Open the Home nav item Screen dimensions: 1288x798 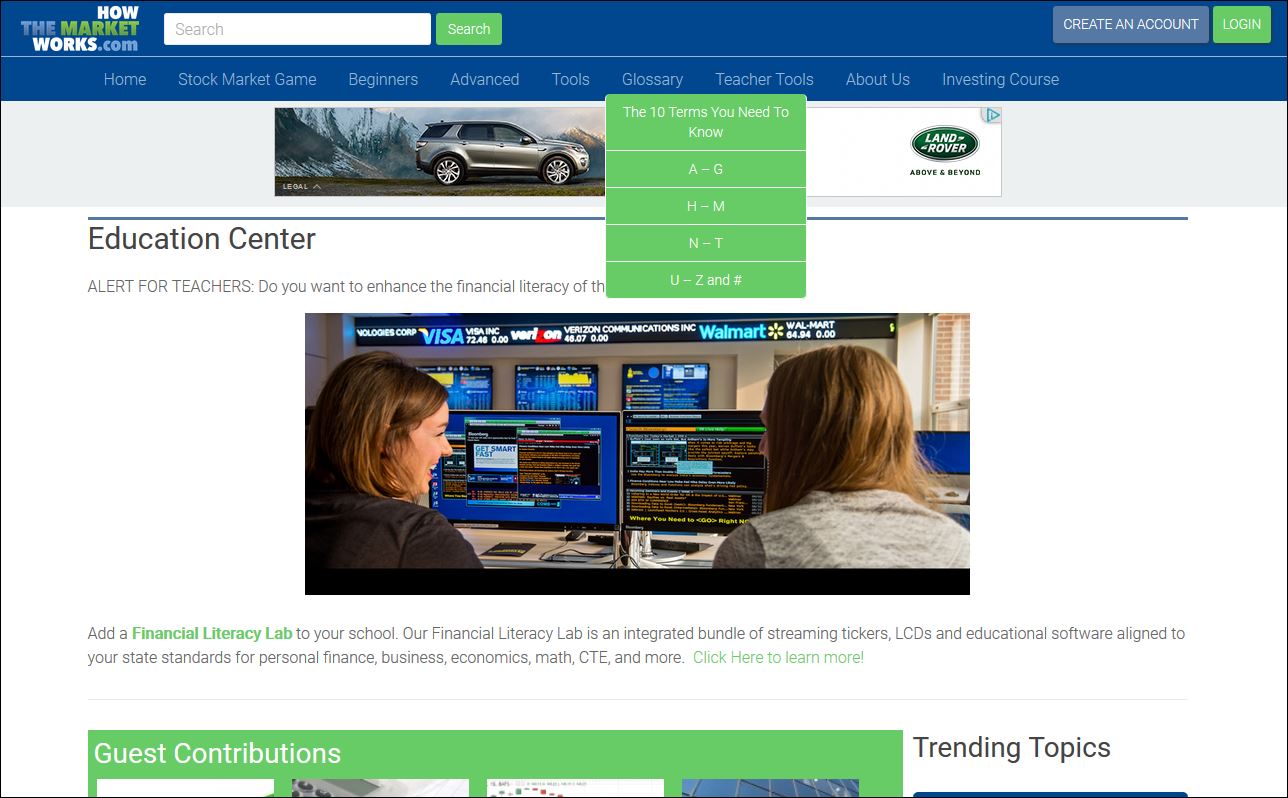pyautogui.click(x=125, y=79)
